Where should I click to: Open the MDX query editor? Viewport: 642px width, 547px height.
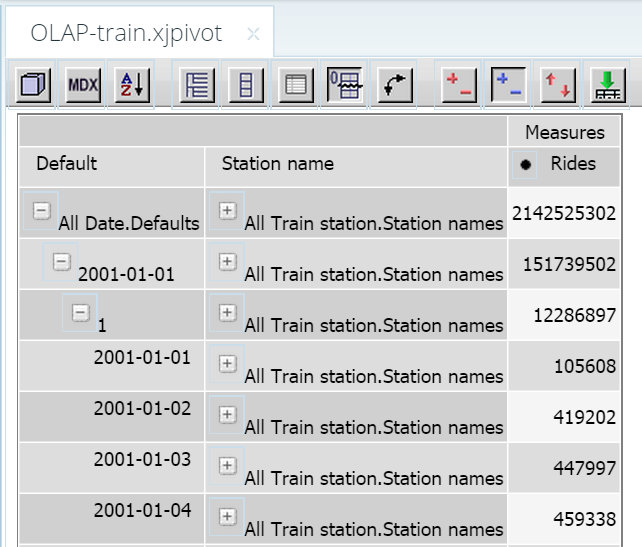[83, 85]
